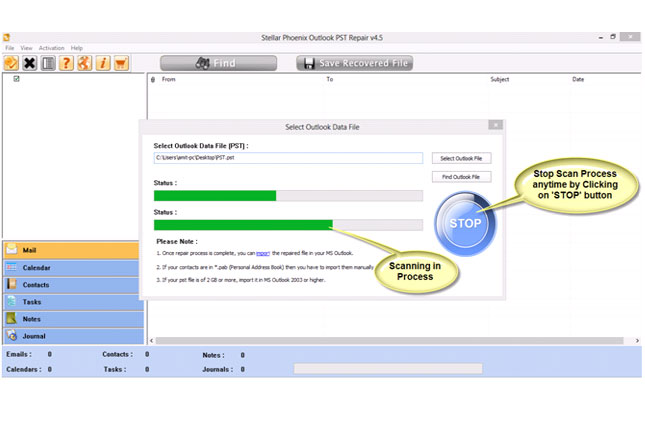645x421 pixels.
Task: Click the orange life-ring support toolbar icon
Action: 84,63
